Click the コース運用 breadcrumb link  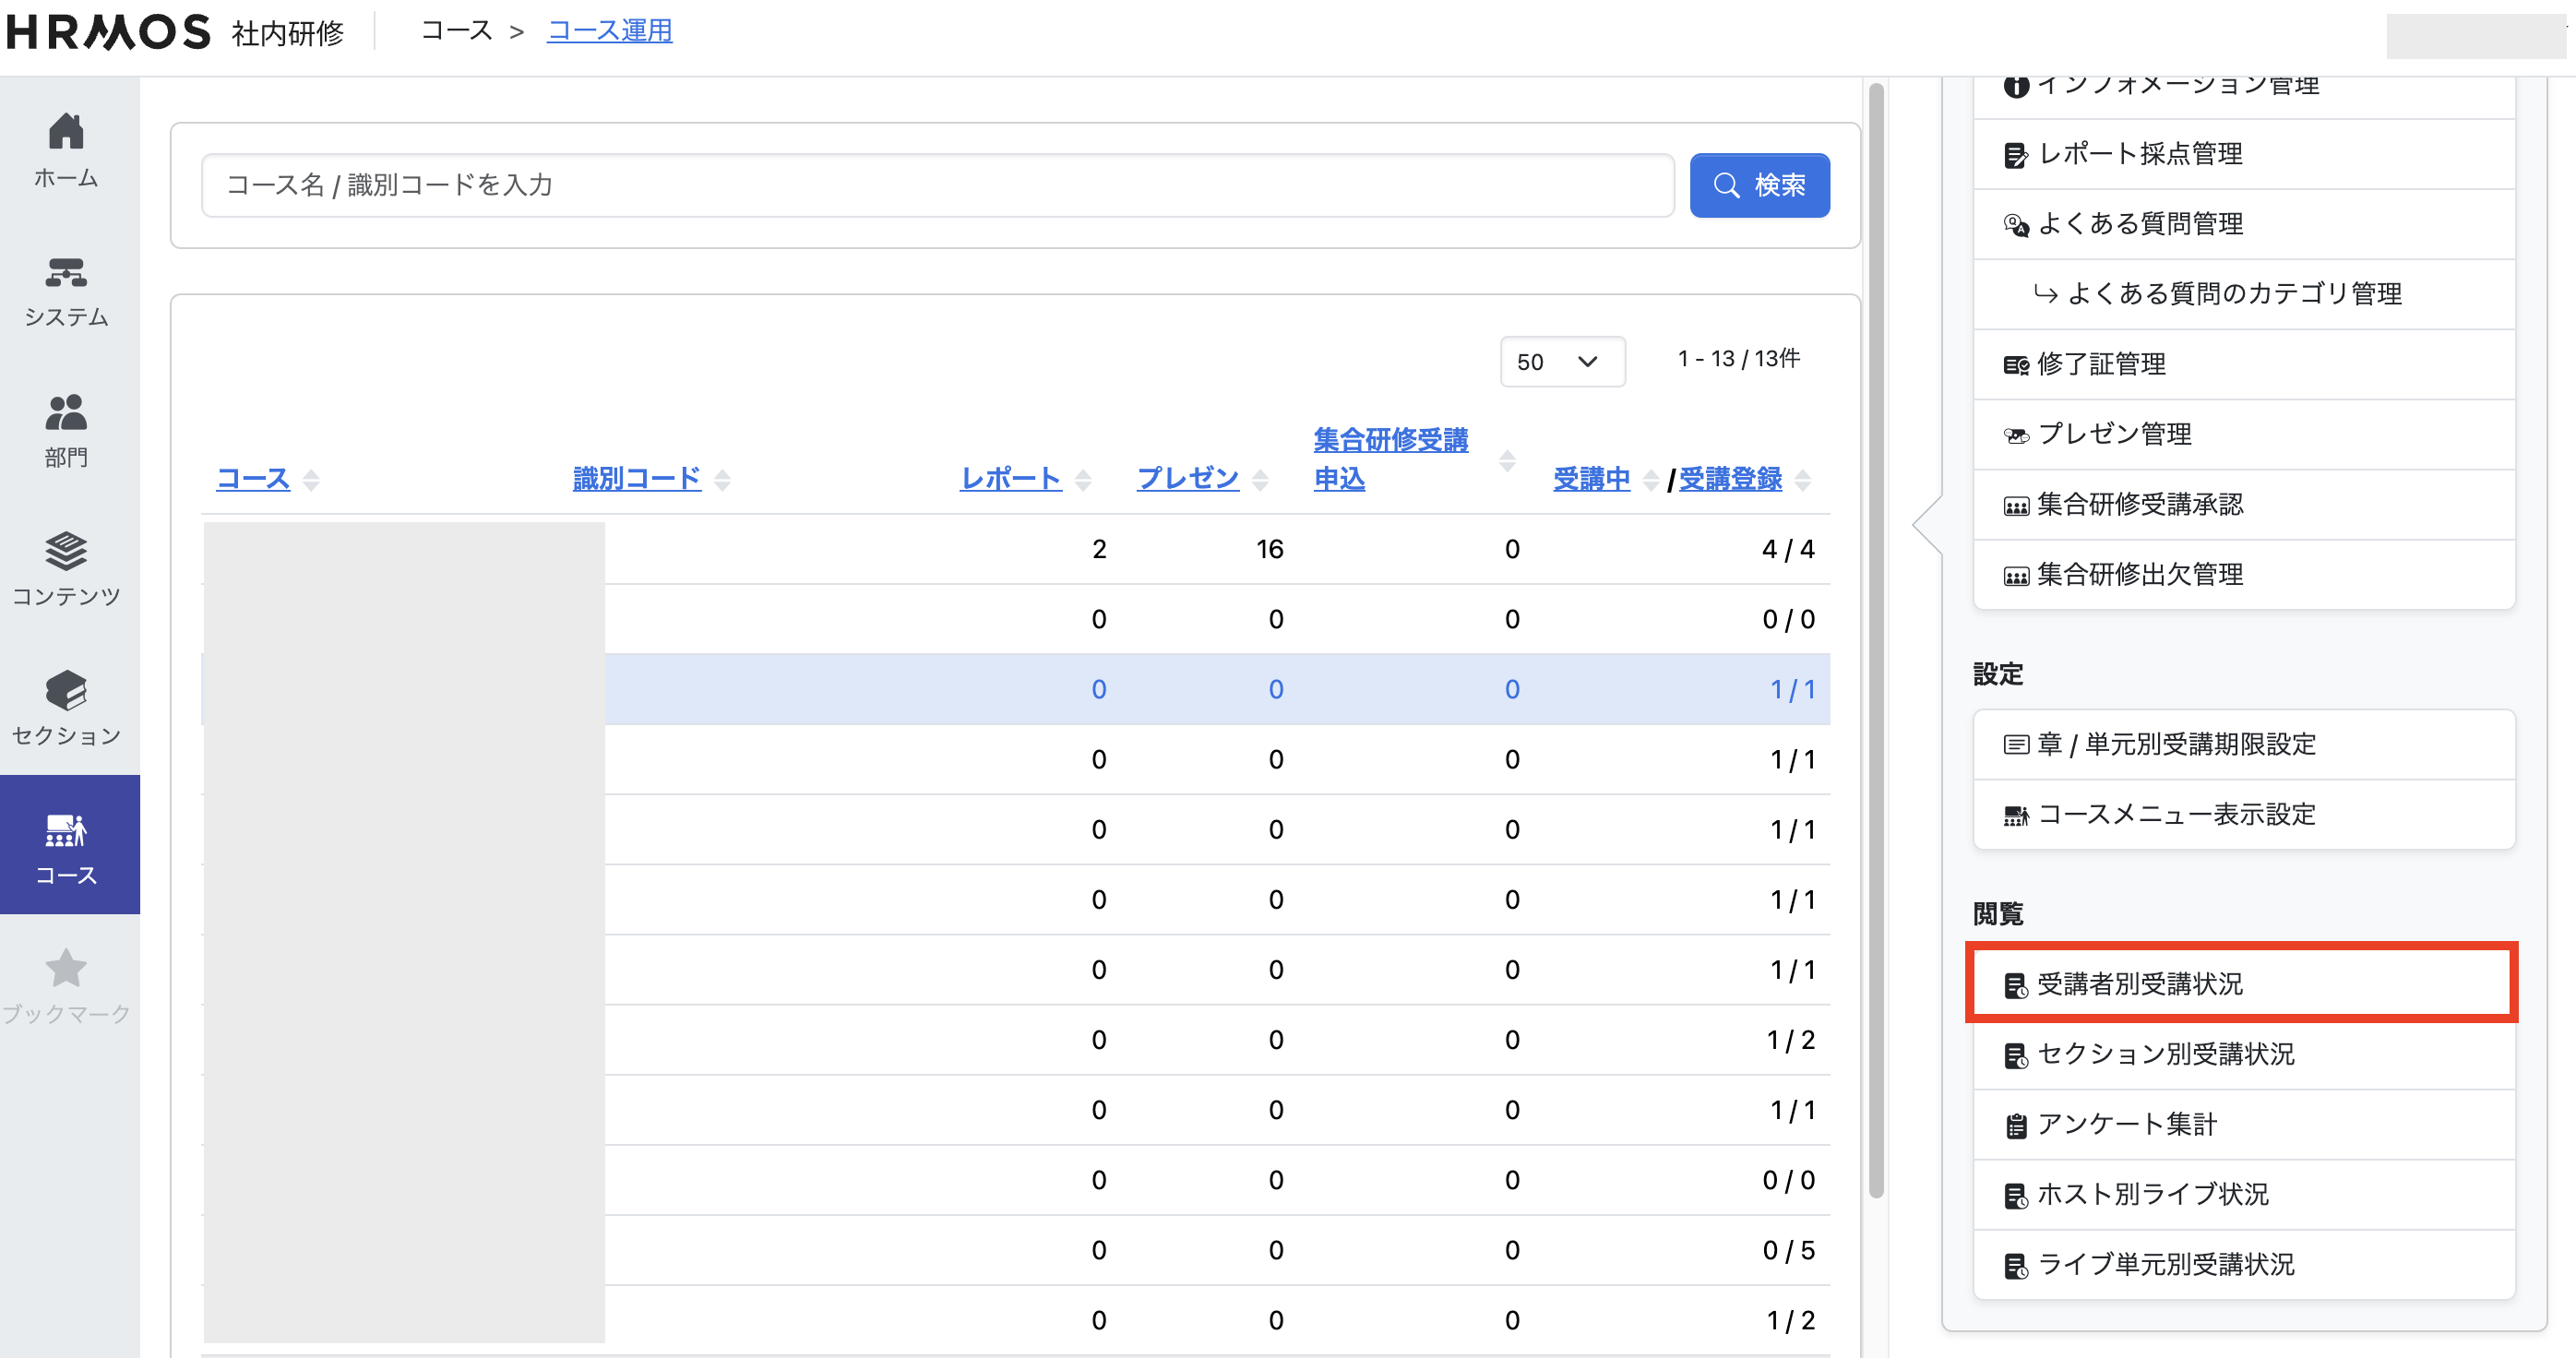click(609, 31)
